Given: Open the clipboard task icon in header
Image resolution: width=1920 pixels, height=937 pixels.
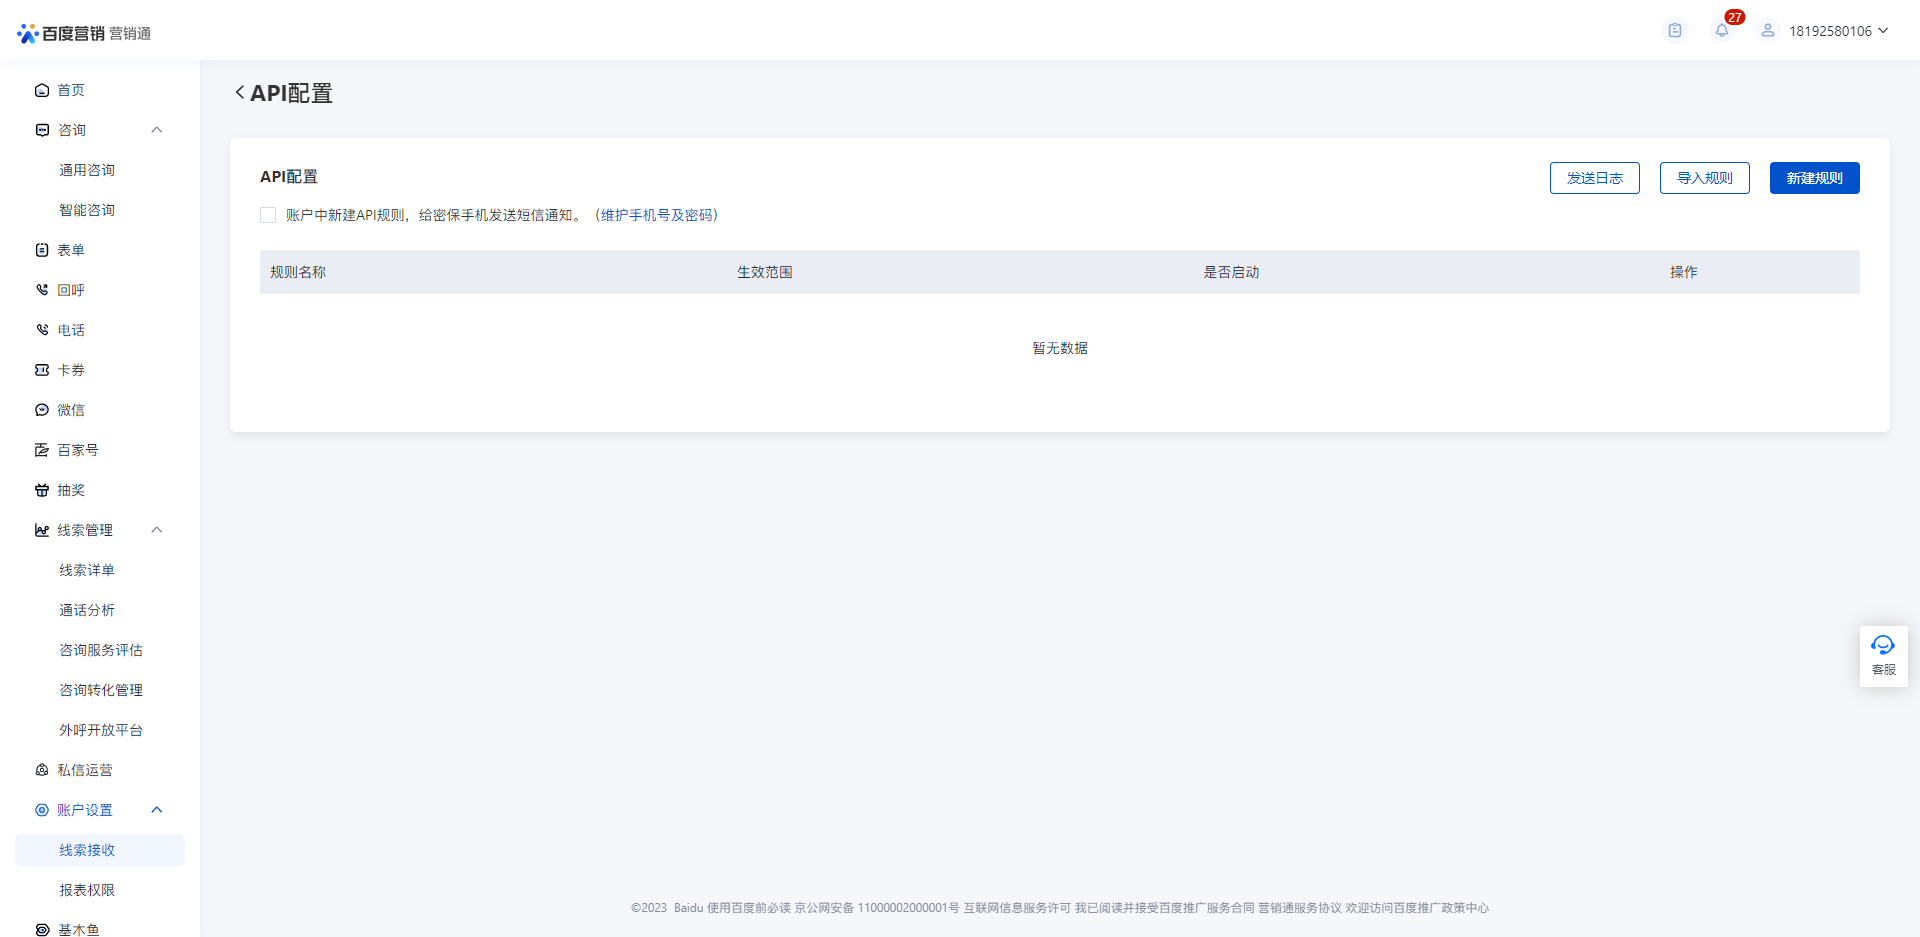Looking at the screenshot, I should tap(1675, 31).
